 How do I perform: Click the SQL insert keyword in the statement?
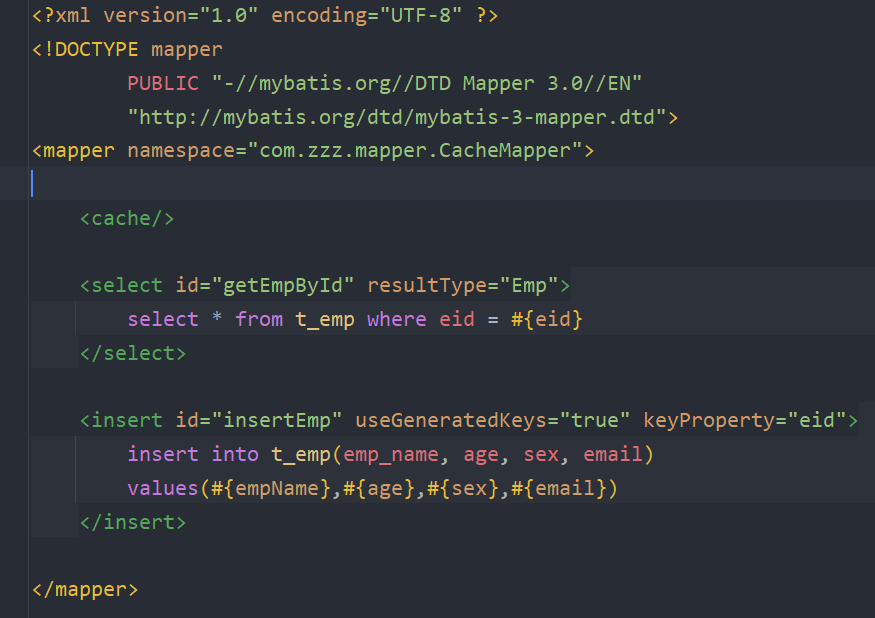[163, 454]
